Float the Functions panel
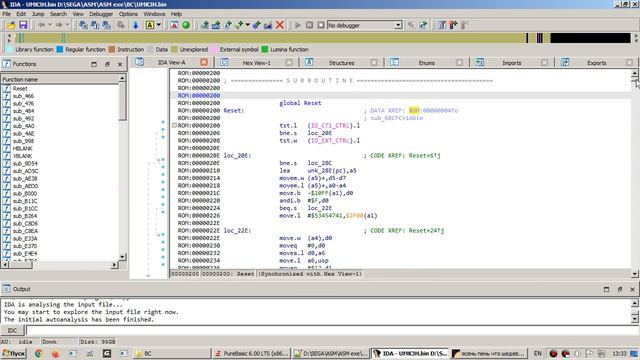Viewport: 640px width, 360px height. point(107,64)
